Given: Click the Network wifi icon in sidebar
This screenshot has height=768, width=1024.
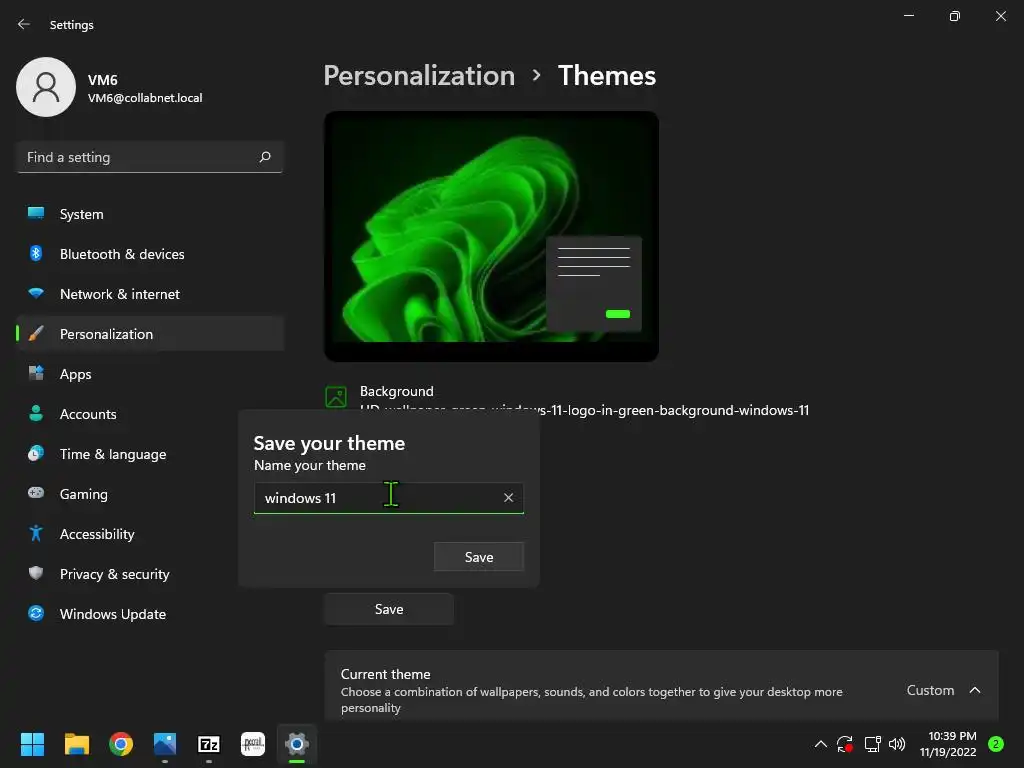Looking at the screenshot, I should [36, 293].
